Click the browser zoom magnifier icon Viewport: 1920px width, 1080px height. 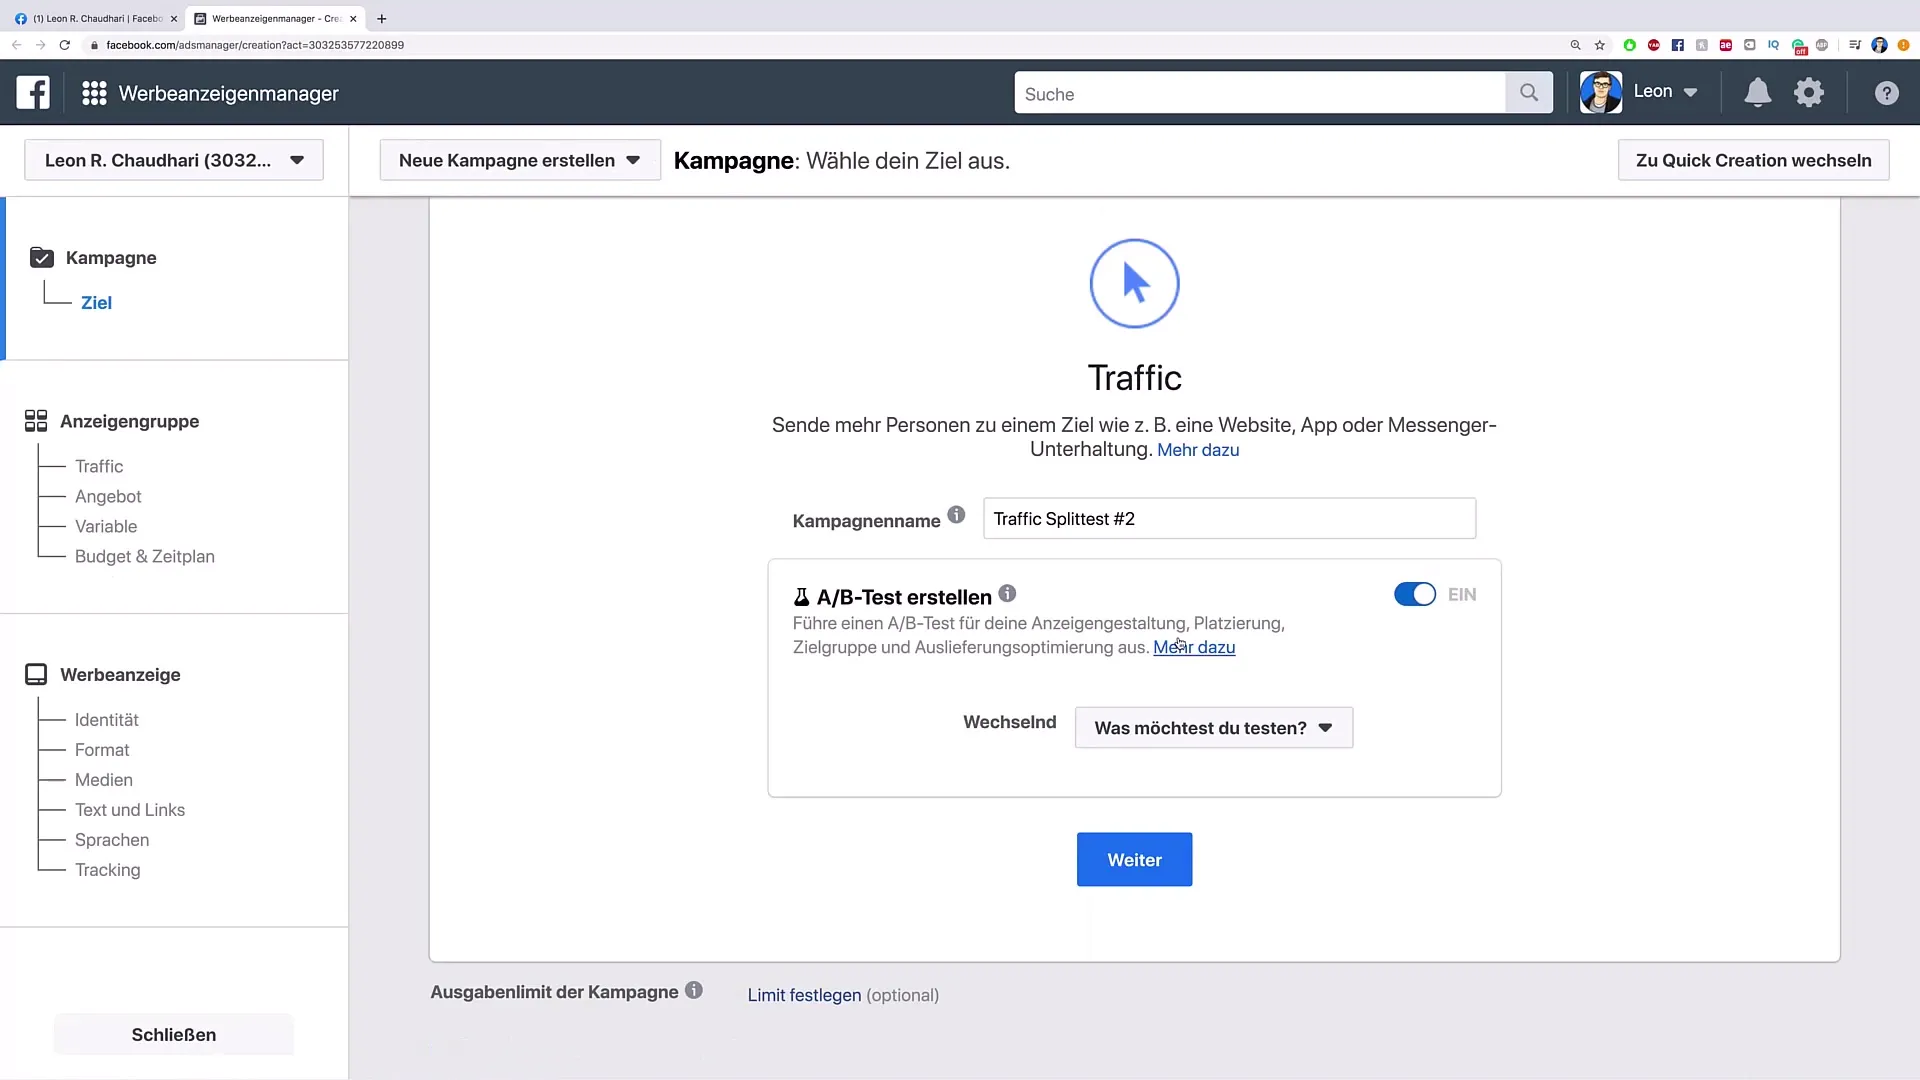pyautogui.click(x=1576, y=45)
